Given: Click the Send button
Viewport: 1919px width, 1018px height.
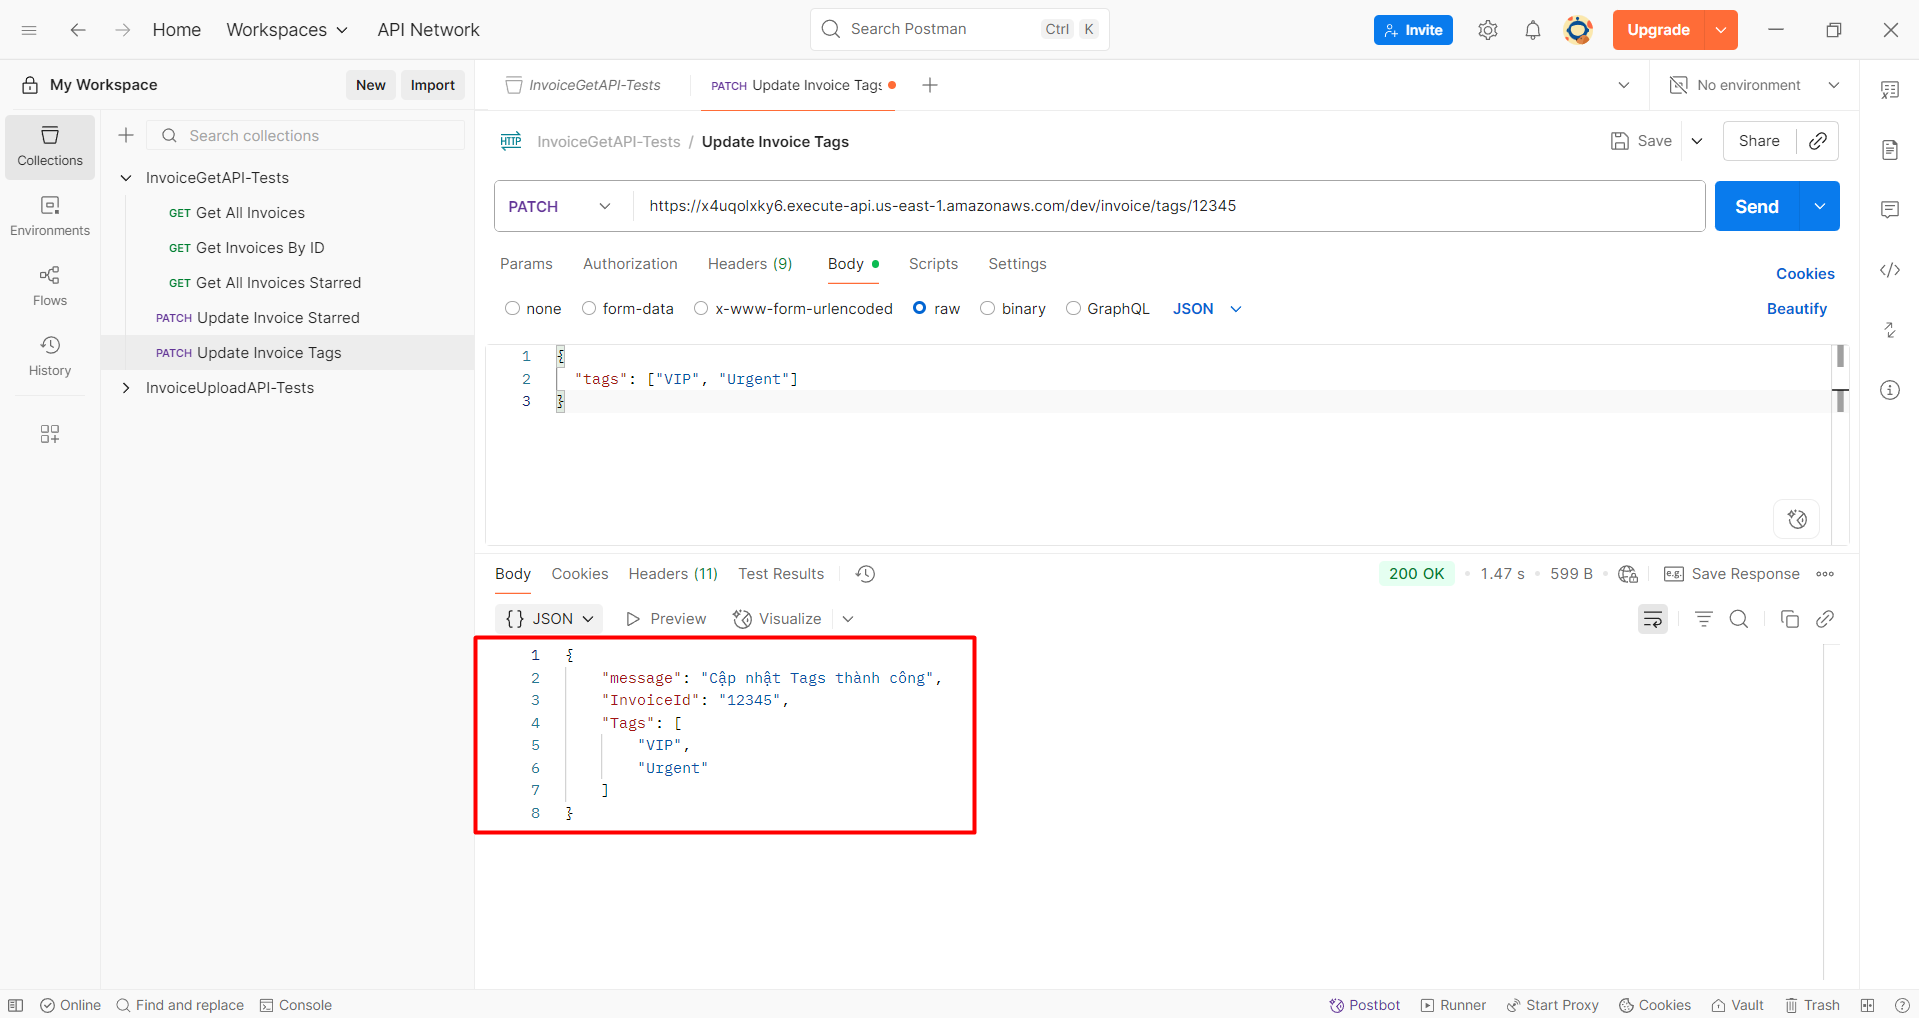Looking at the screenshot, I should [x=1756, y=206].
